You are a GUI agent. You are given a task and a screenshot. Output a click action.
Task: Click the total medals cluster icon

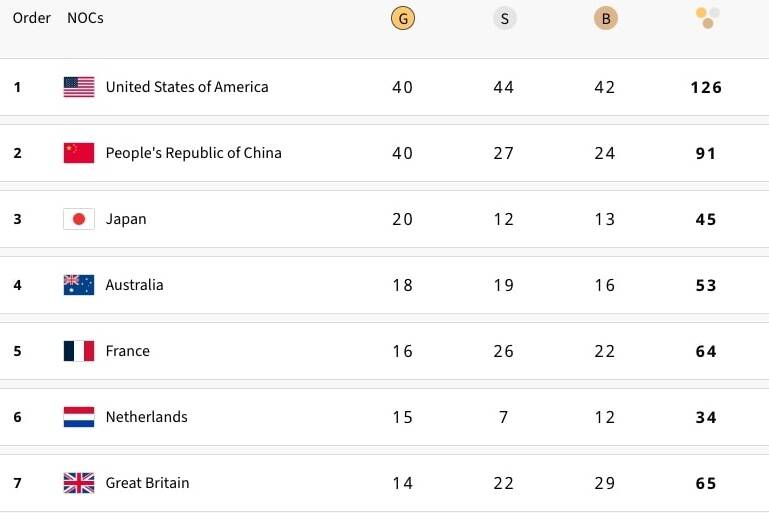point(707,18)
